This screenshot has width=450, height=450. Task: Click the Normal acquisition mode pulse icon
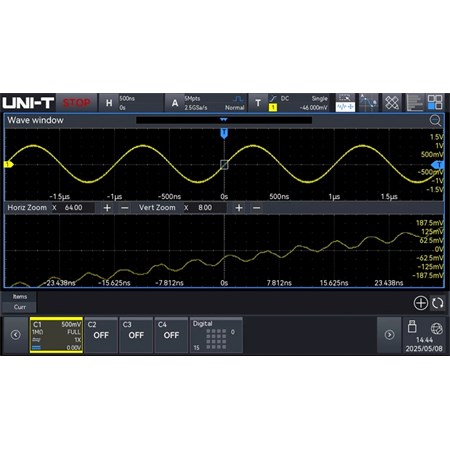pyautogui.click(x=238, y=99)
